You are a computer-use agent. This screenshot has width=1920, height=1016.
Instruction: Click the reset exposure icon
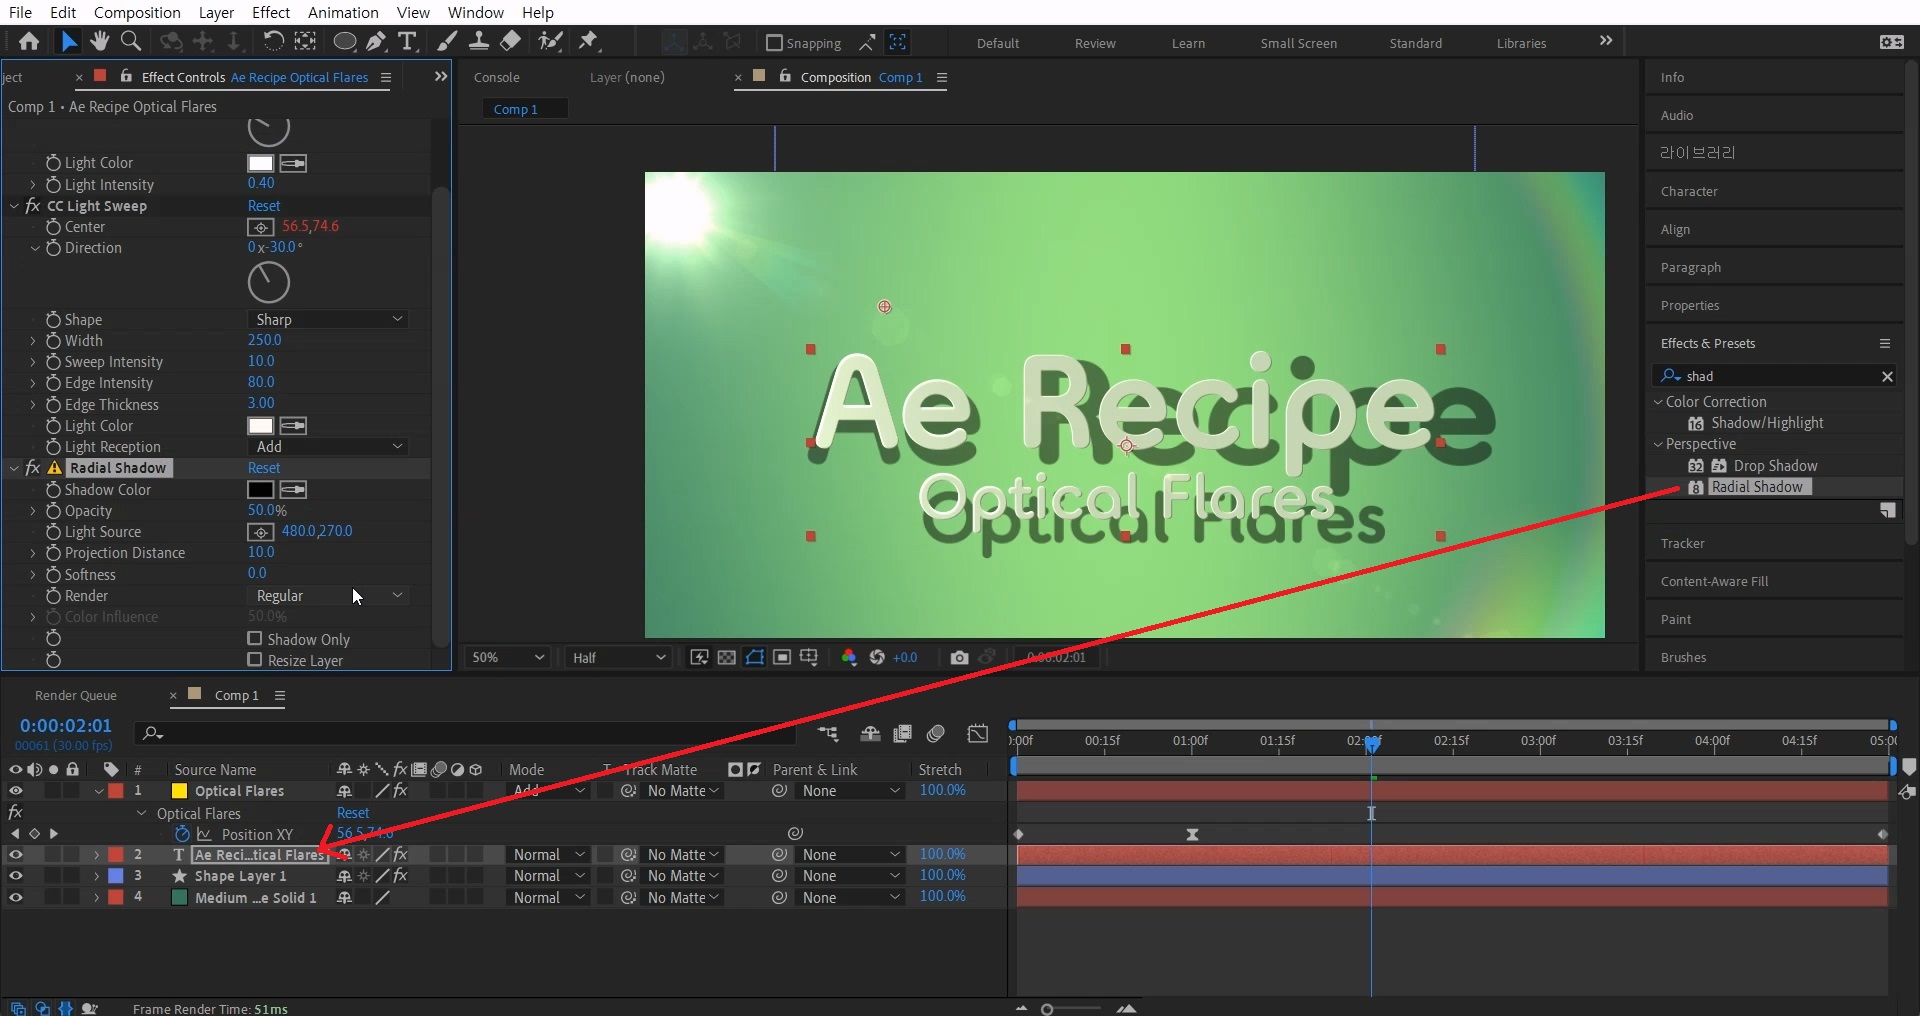[877, 657]
